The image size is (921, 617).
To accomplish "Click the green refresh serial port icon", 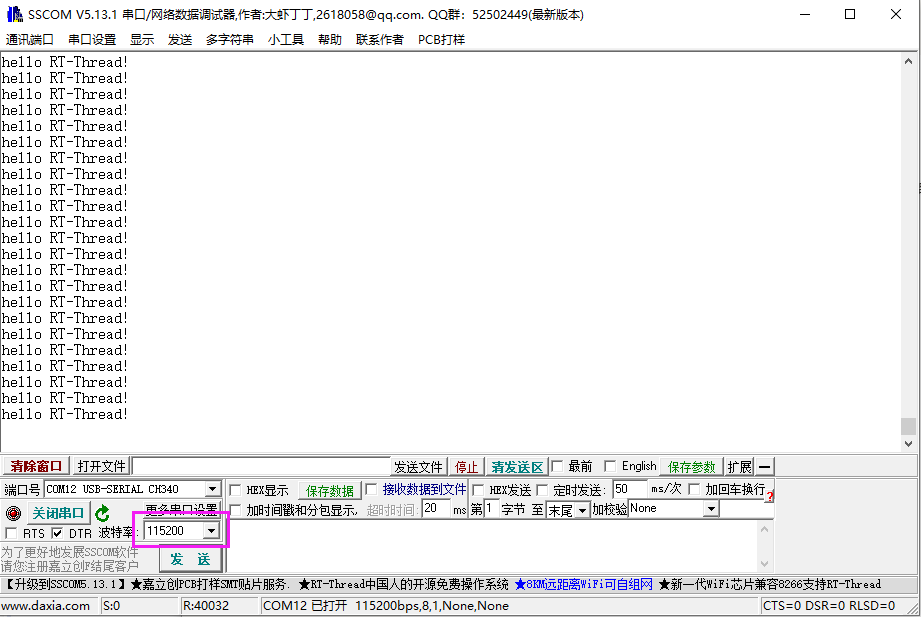I will [x=102, y=513].
